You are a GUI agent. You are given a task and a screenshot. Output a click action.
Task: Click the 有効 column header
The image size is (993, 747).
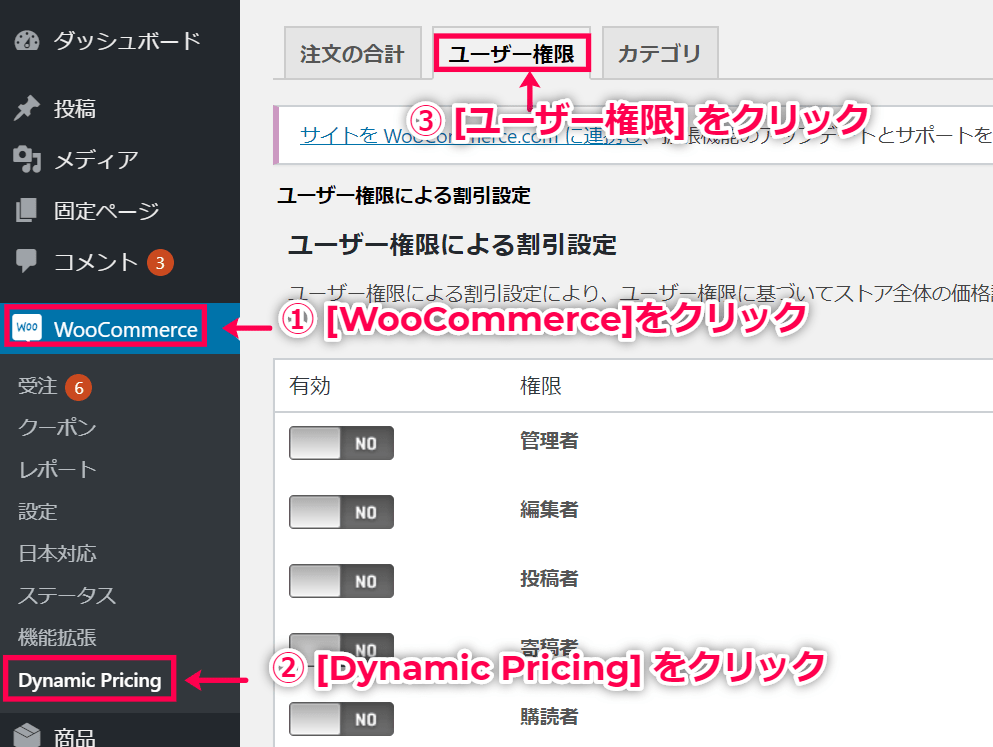click(310, 386)
